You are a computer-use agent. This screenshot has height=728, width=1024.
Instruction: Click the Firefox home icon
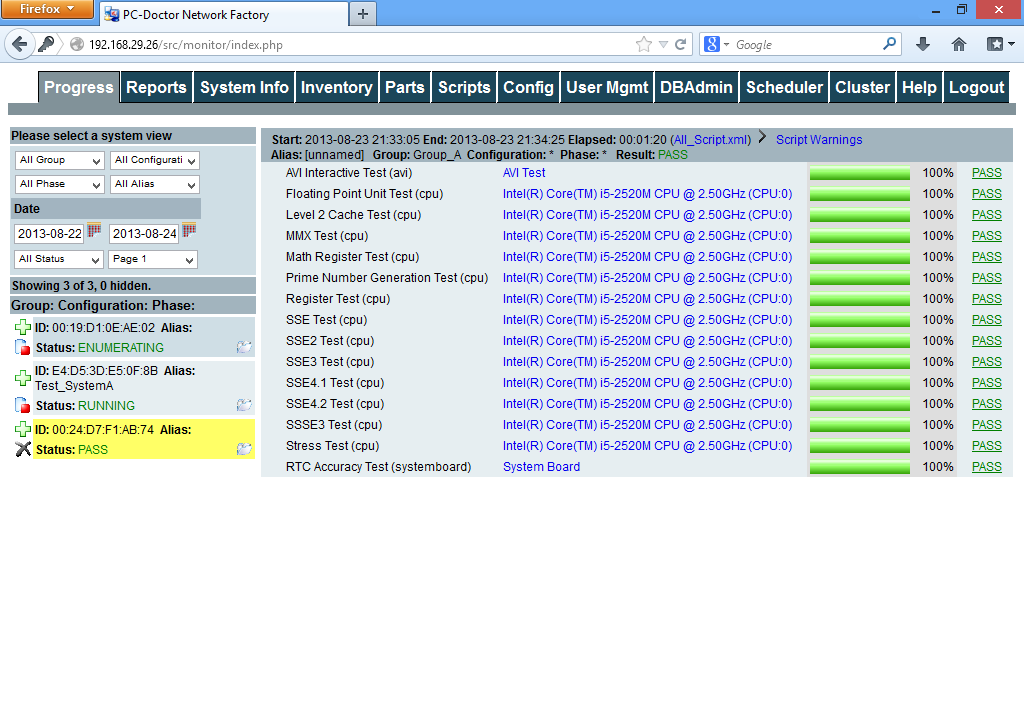point(958,44)
